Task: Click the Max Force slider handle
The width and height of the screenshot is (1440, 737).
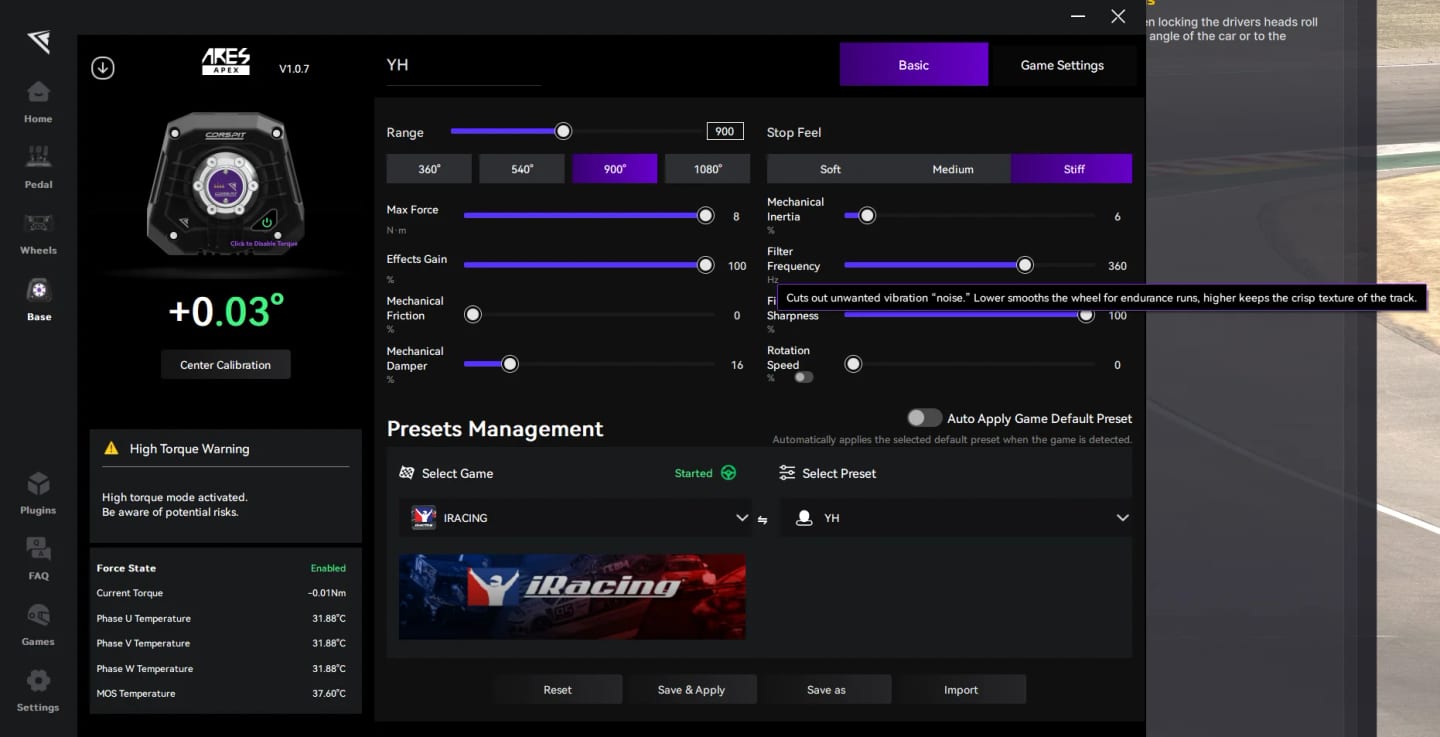Action: pyautogui.click(x=706, y=215)
